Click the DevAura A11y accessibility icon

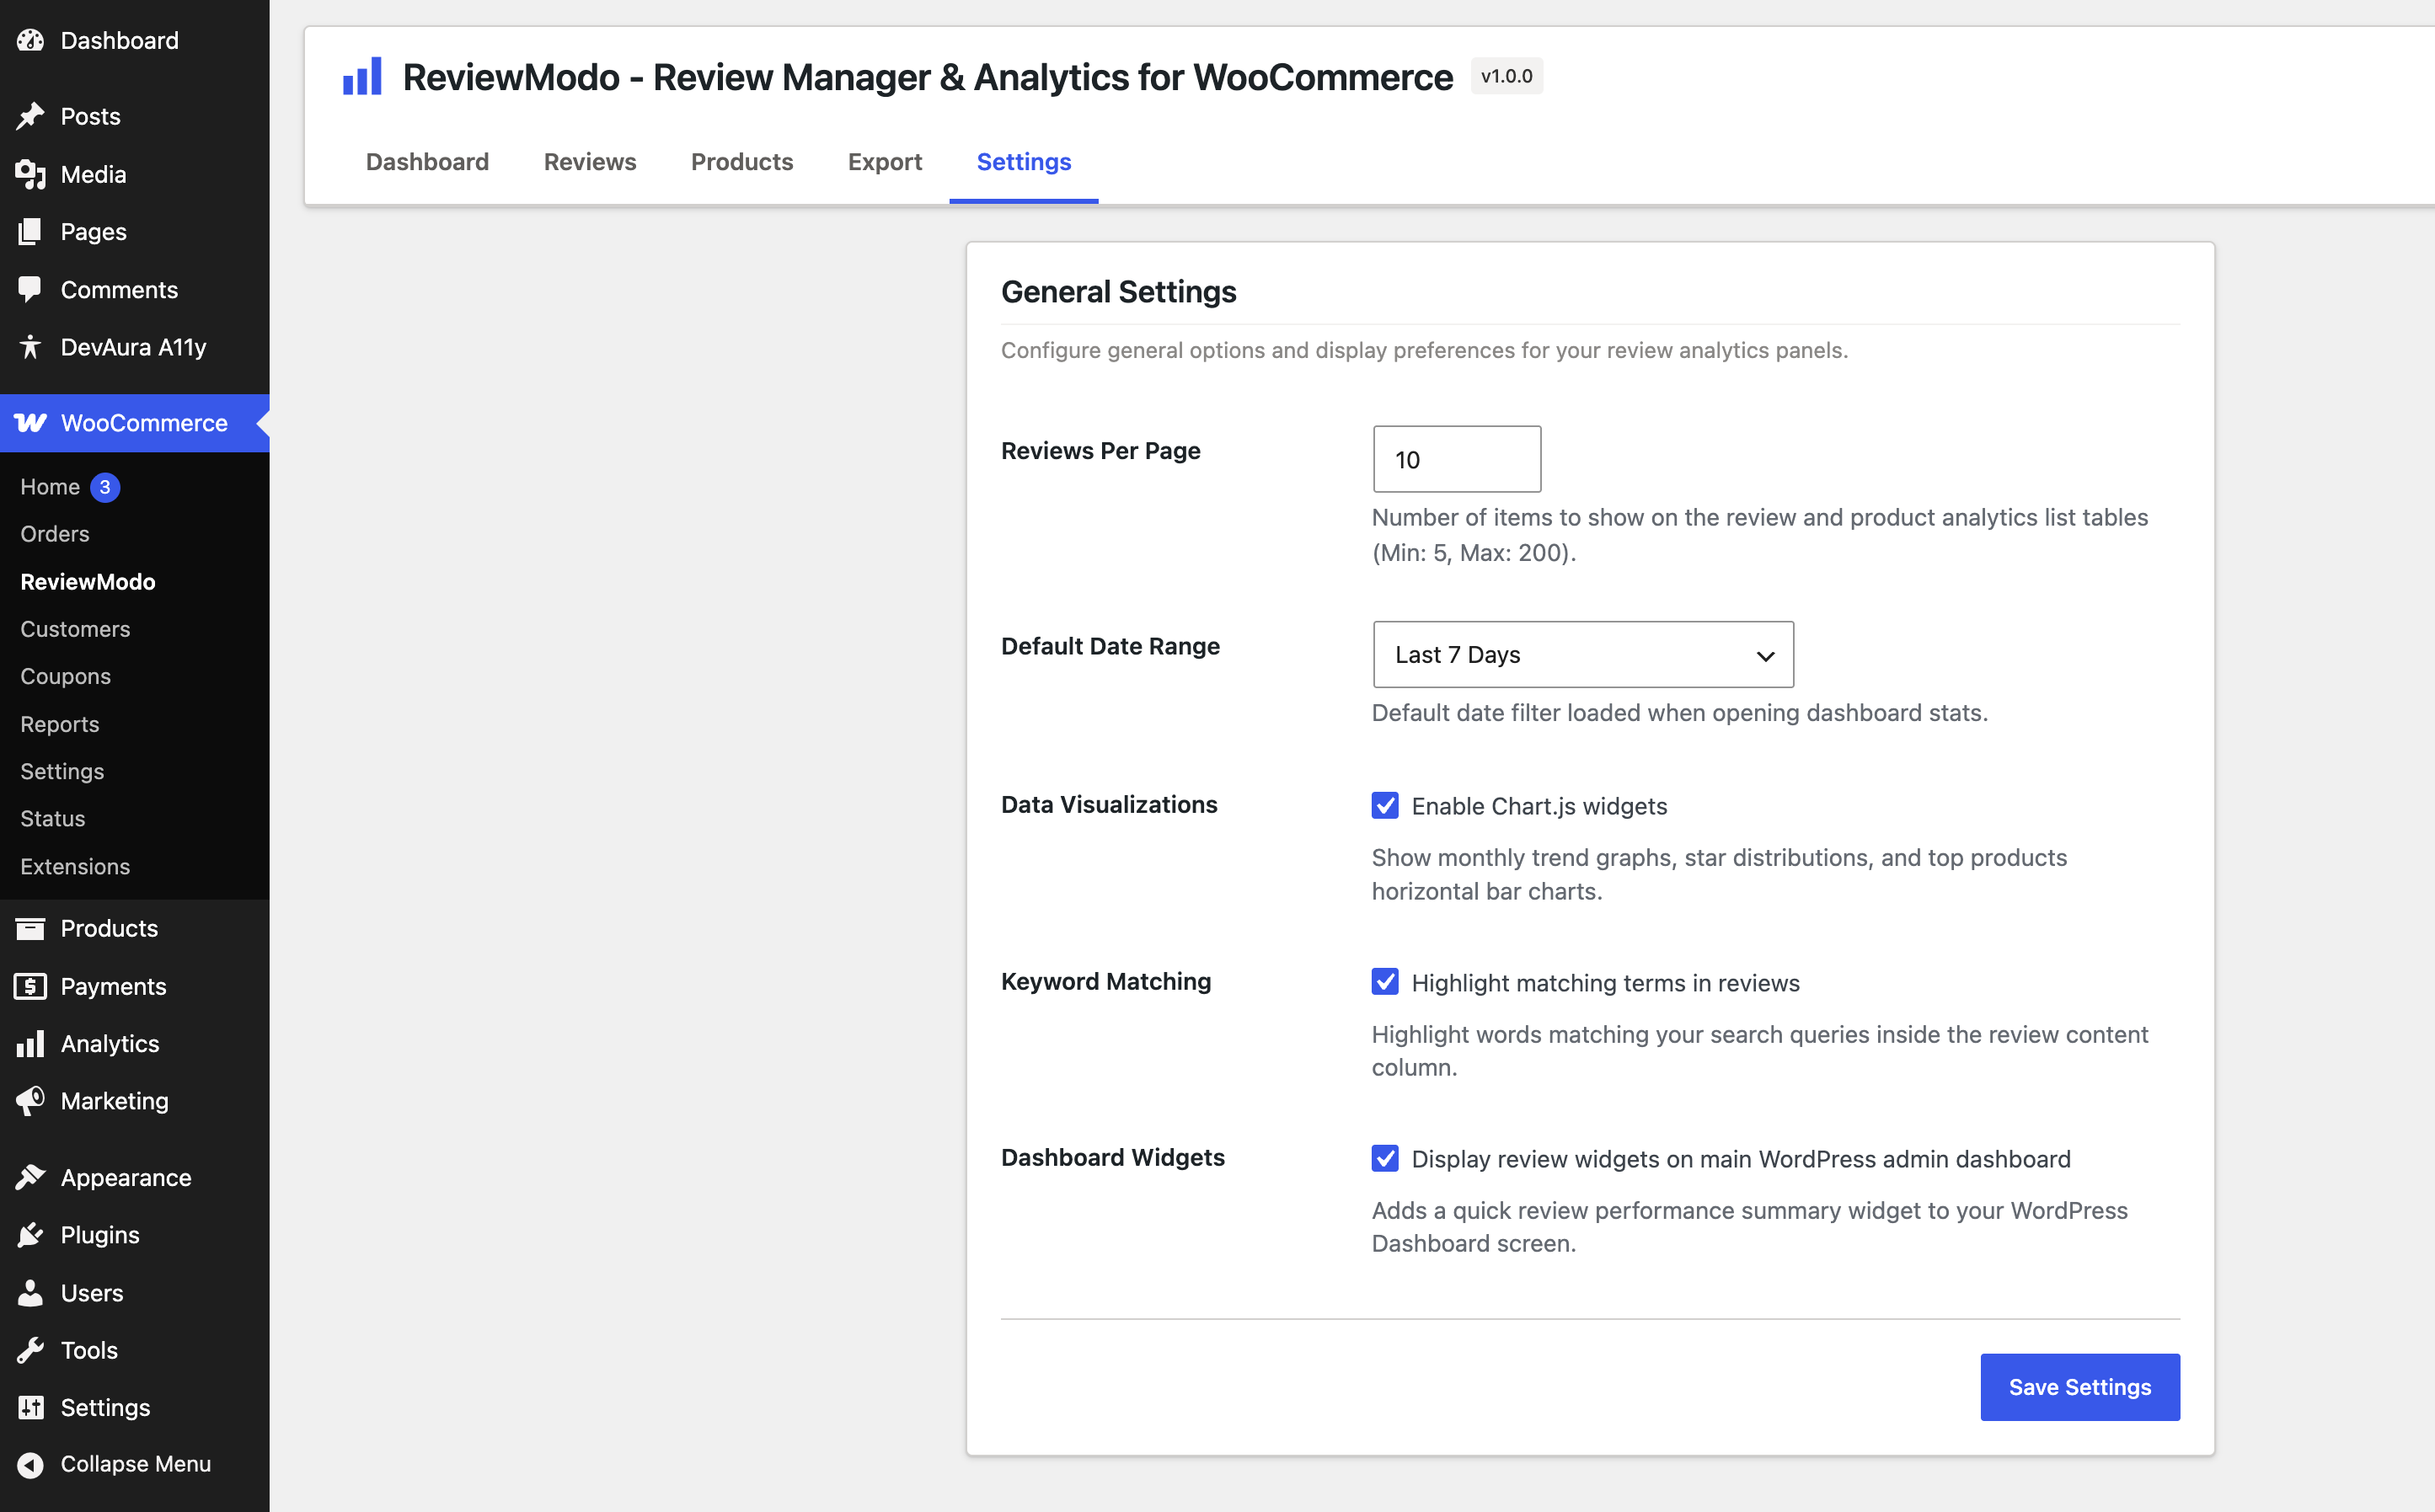point(30,346)
